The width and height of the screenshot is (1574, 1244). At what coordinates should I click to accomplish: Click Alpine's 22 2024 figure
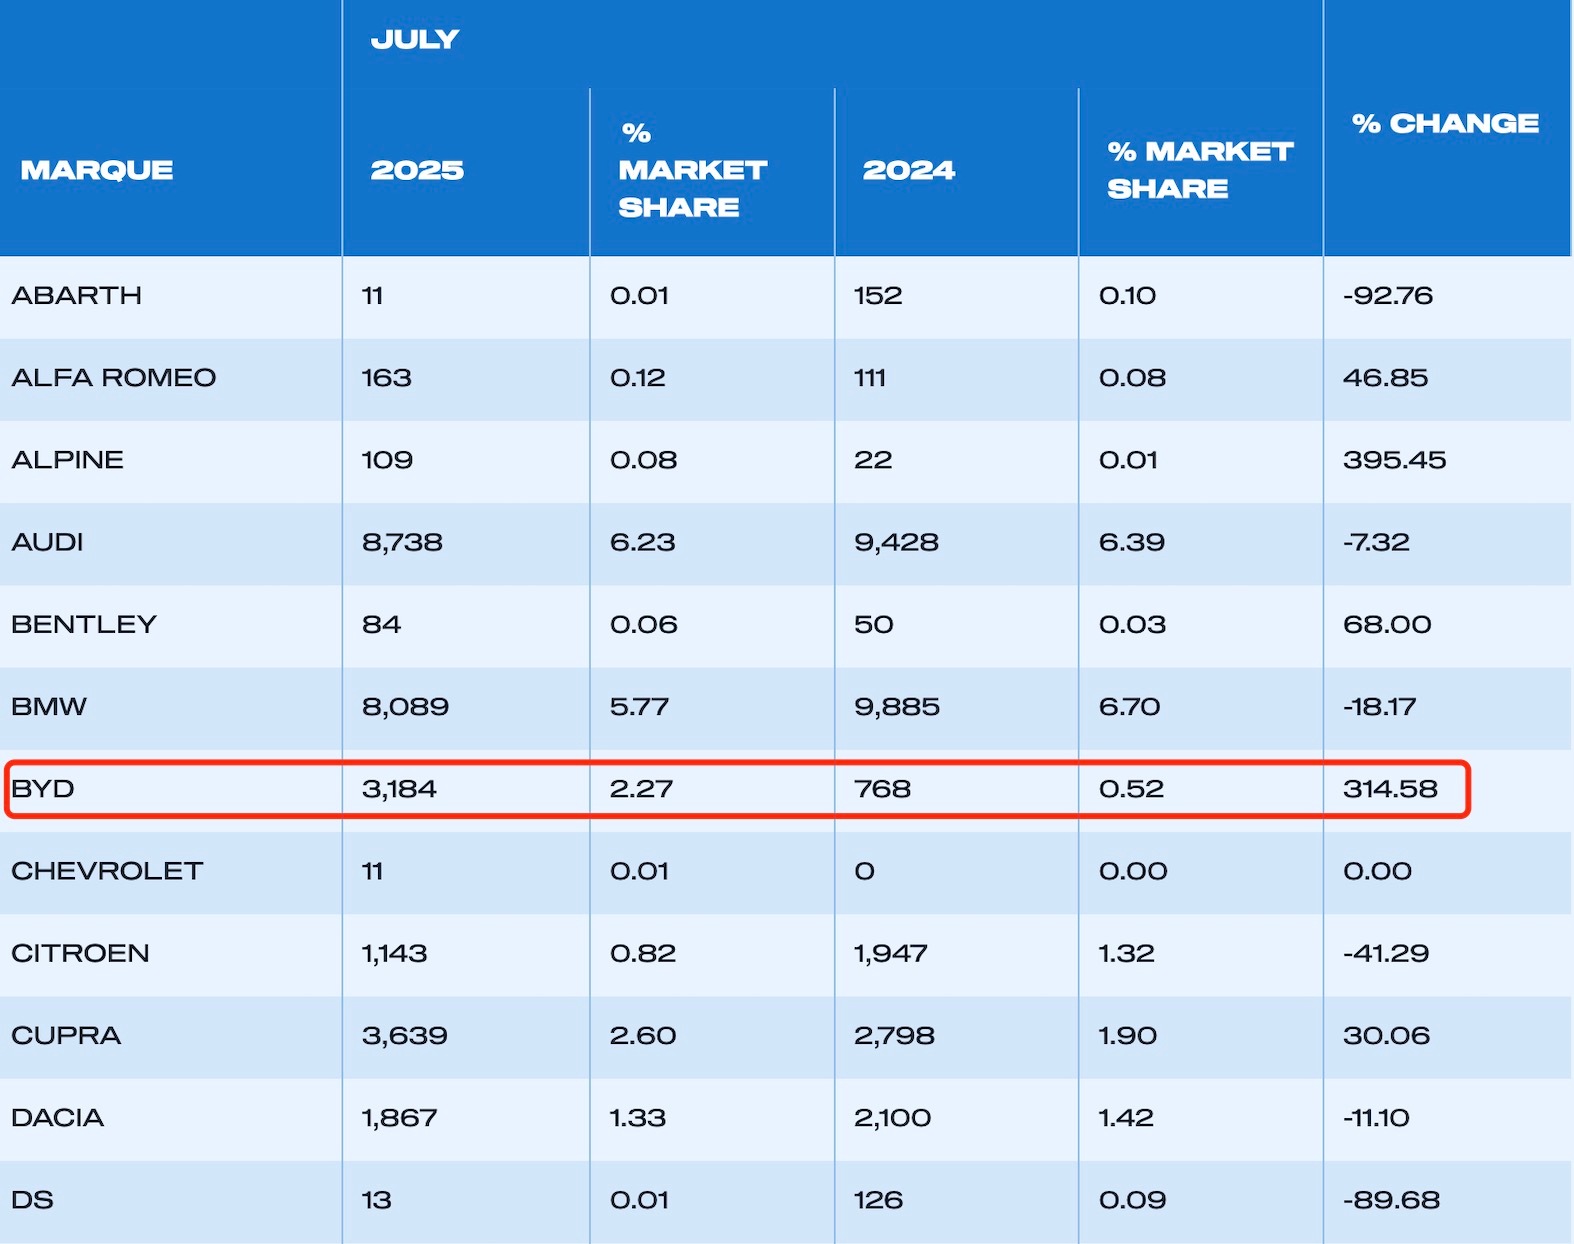pos(872,460)
